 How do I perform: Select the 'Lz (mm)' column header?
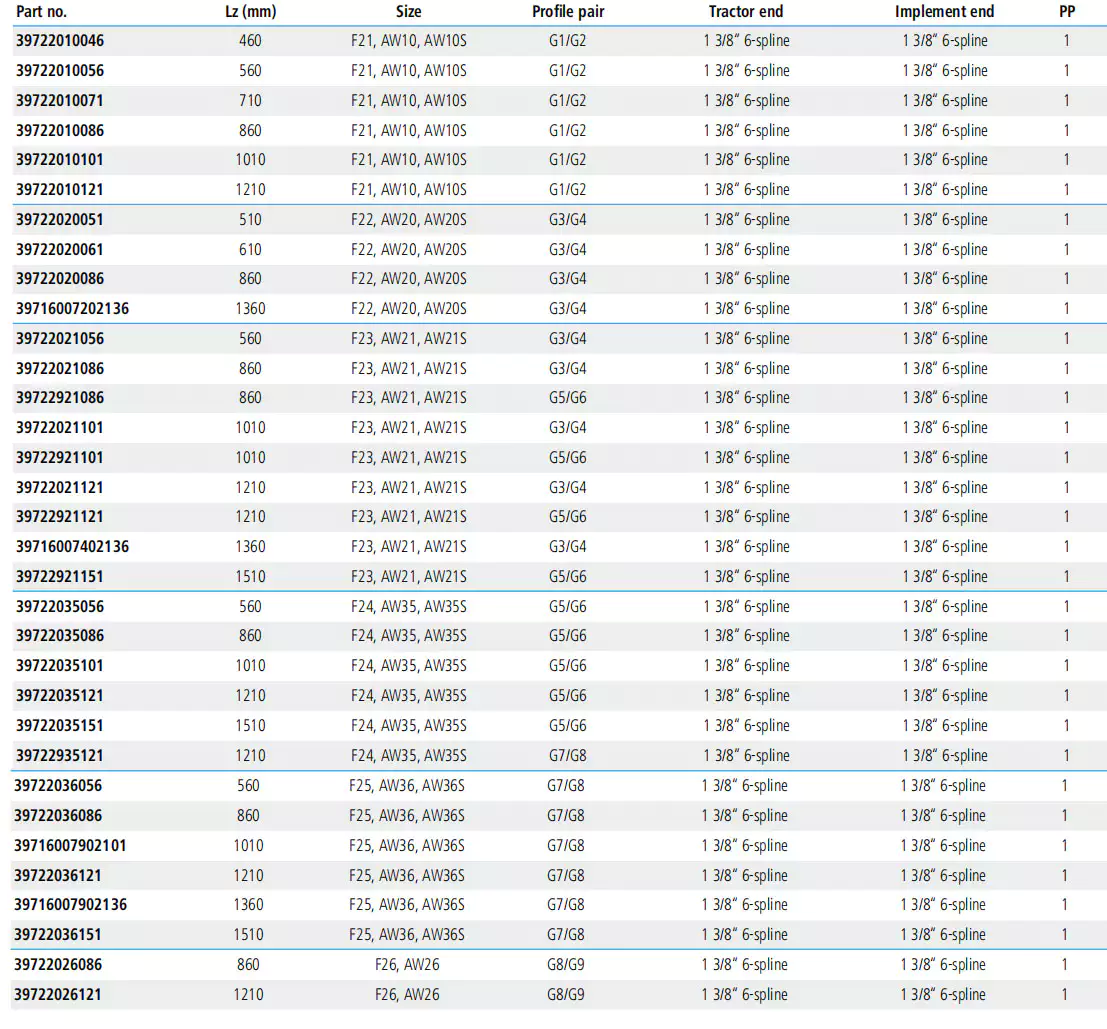(250, 12)
